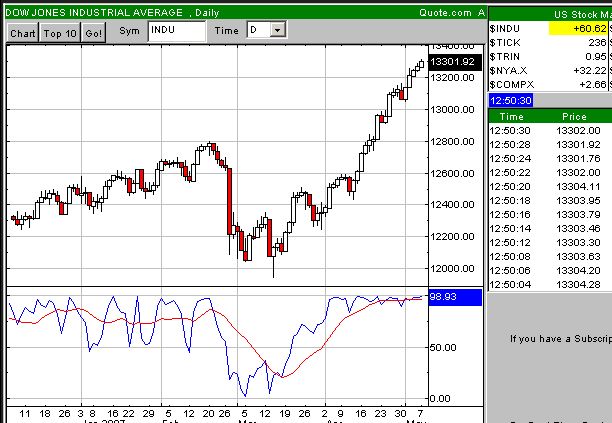Click the 13301.76 price at 12:50:24

(578, 159)
